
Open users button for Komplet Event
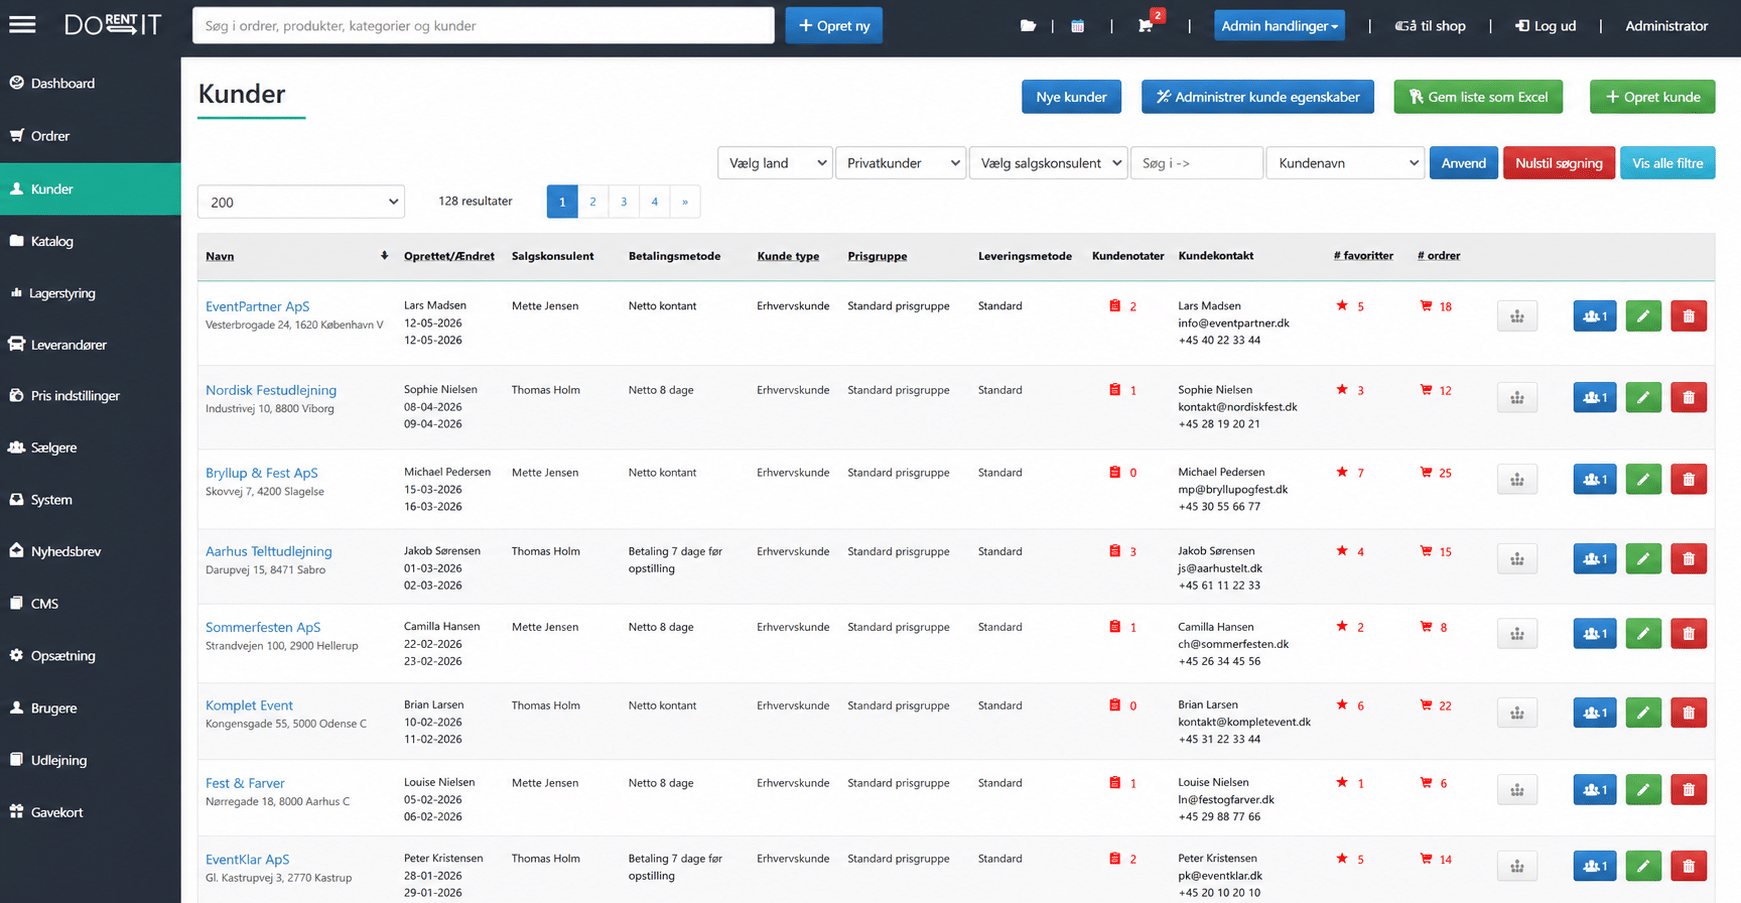[1595, 713]
